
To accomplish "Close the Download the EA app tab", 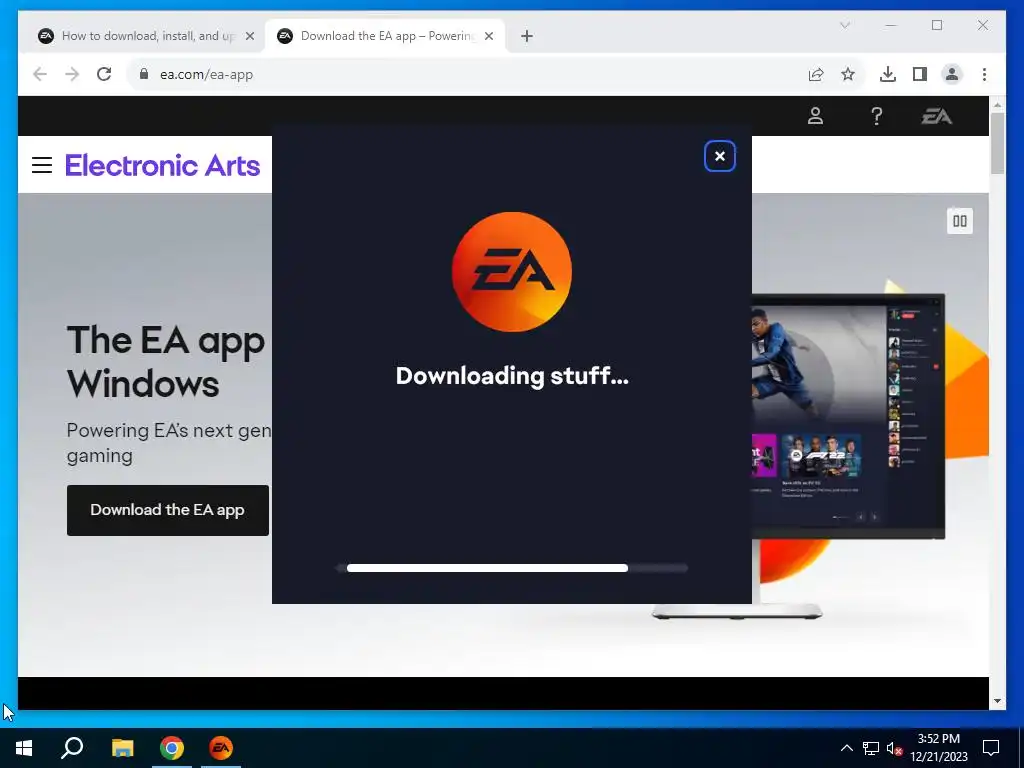I will 488,36.
